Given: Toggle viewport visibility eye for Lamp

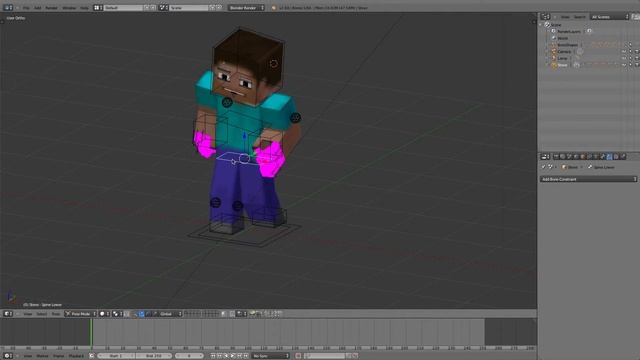Looking at the screenshot, I should pos(624,58).
